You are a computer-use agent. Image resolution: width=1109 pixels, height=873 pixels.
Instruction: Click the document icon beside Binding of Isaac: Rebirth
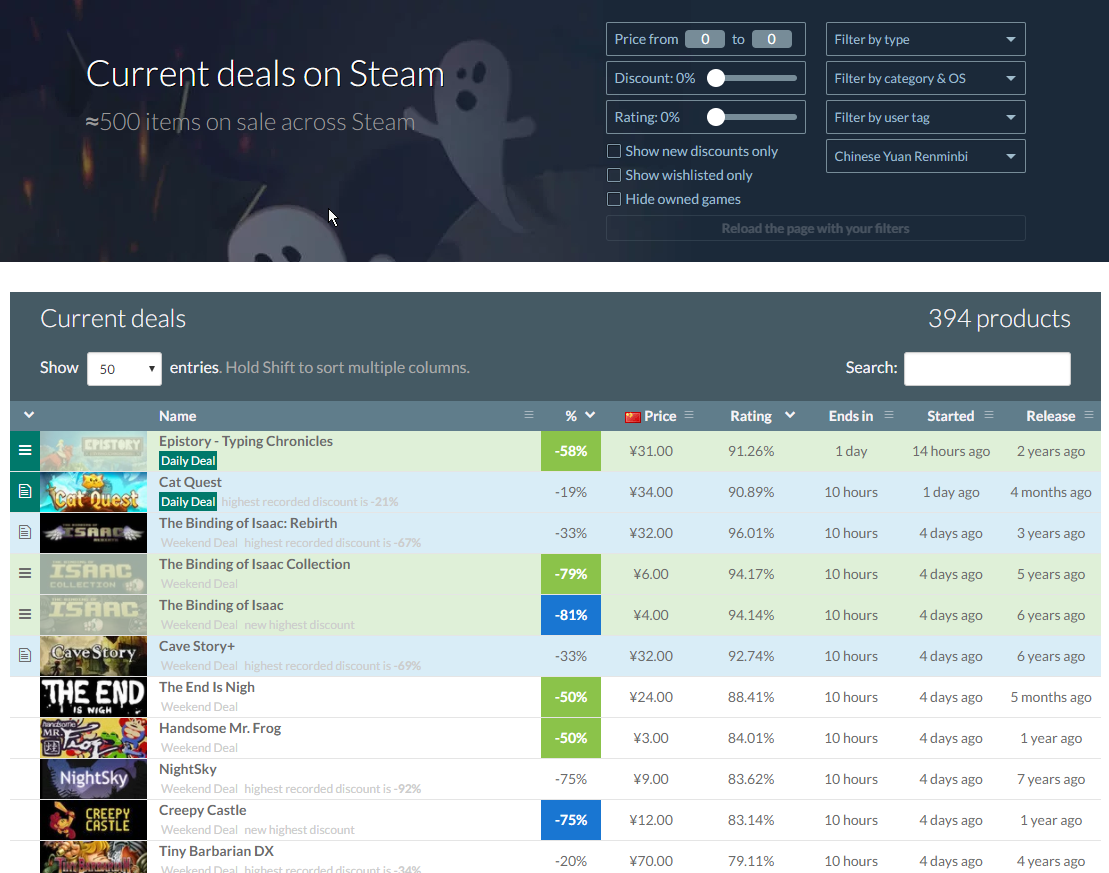(x=25, y=532)
